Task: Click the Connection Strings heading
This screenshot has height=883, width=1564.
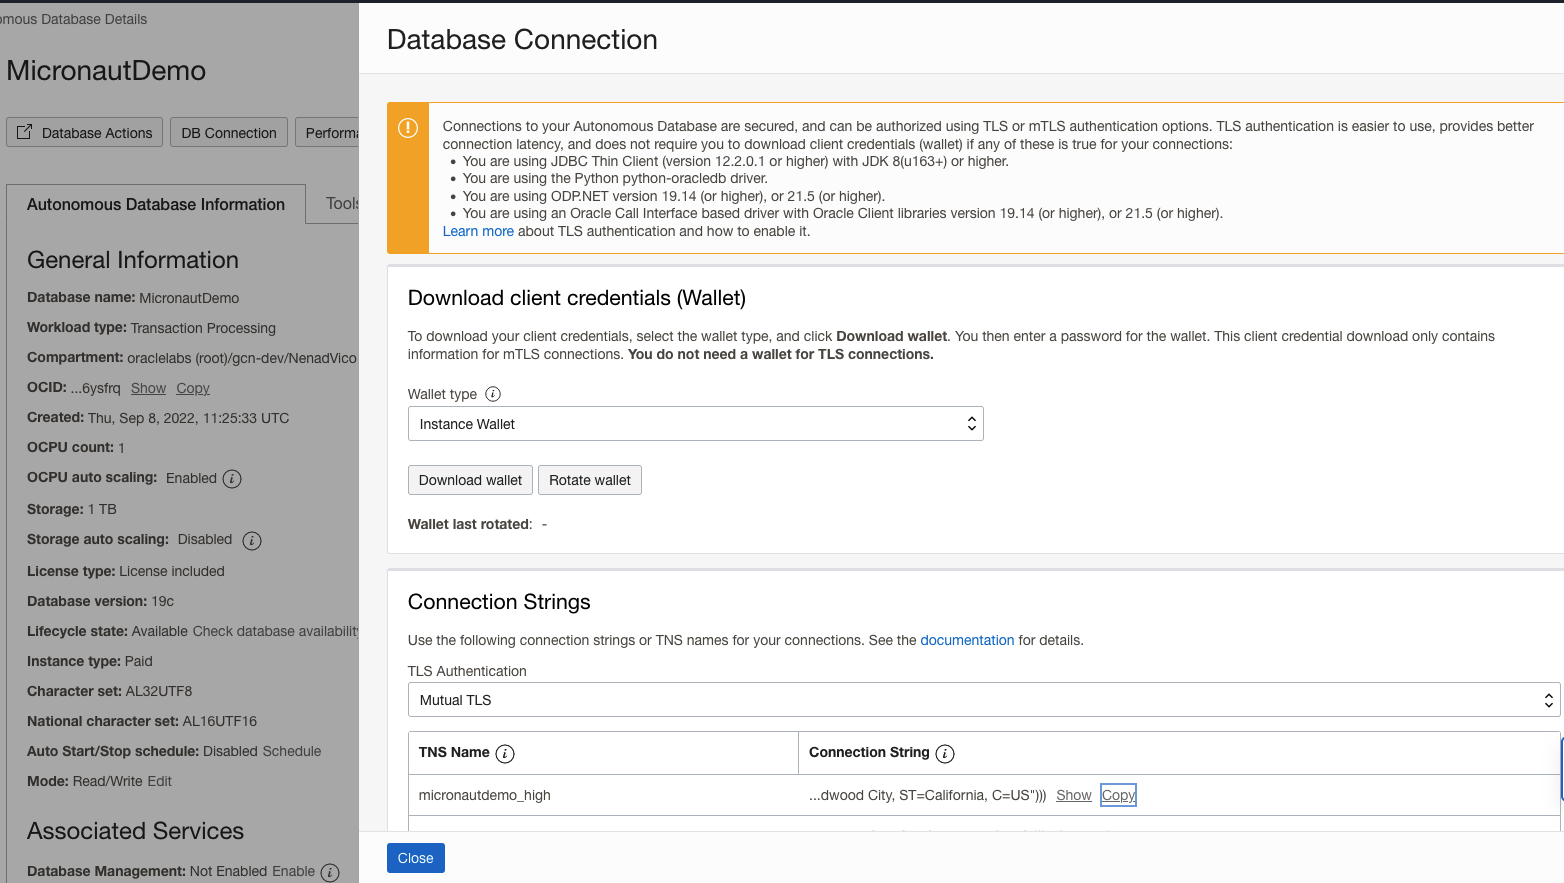Action: point(499,602)
